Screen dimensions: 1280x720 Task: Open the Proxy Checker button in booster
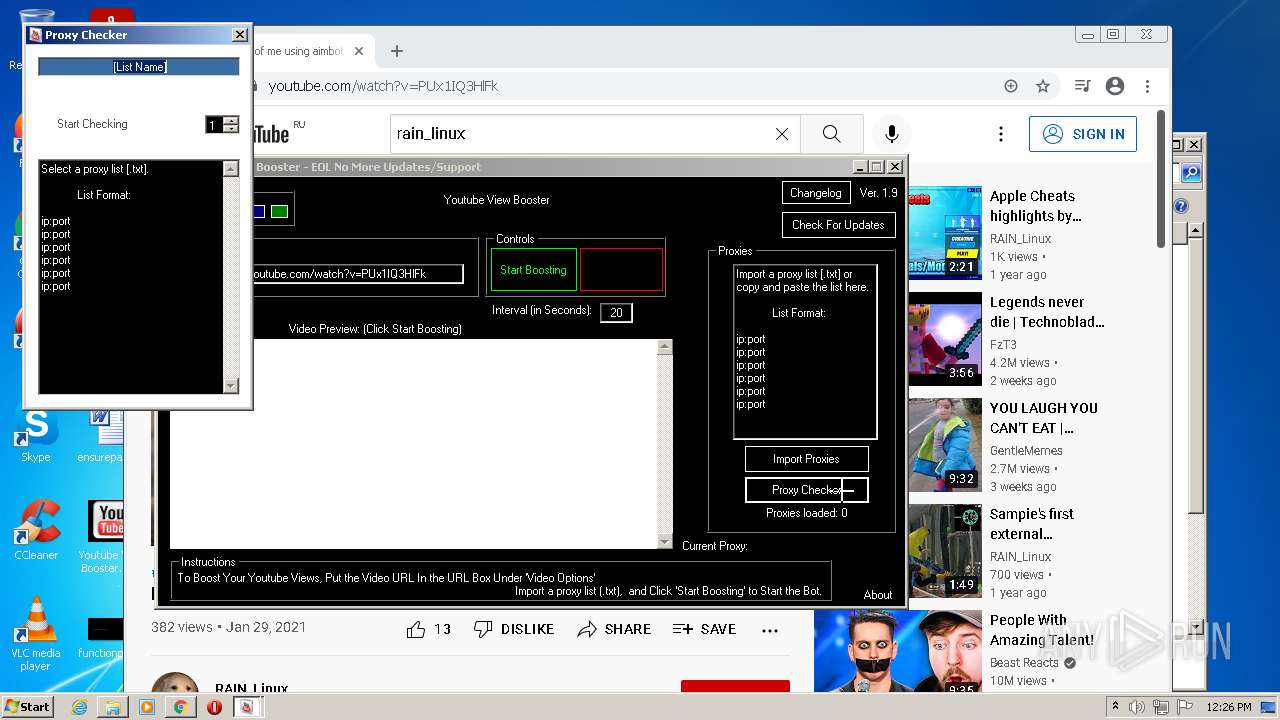point(806,490)
